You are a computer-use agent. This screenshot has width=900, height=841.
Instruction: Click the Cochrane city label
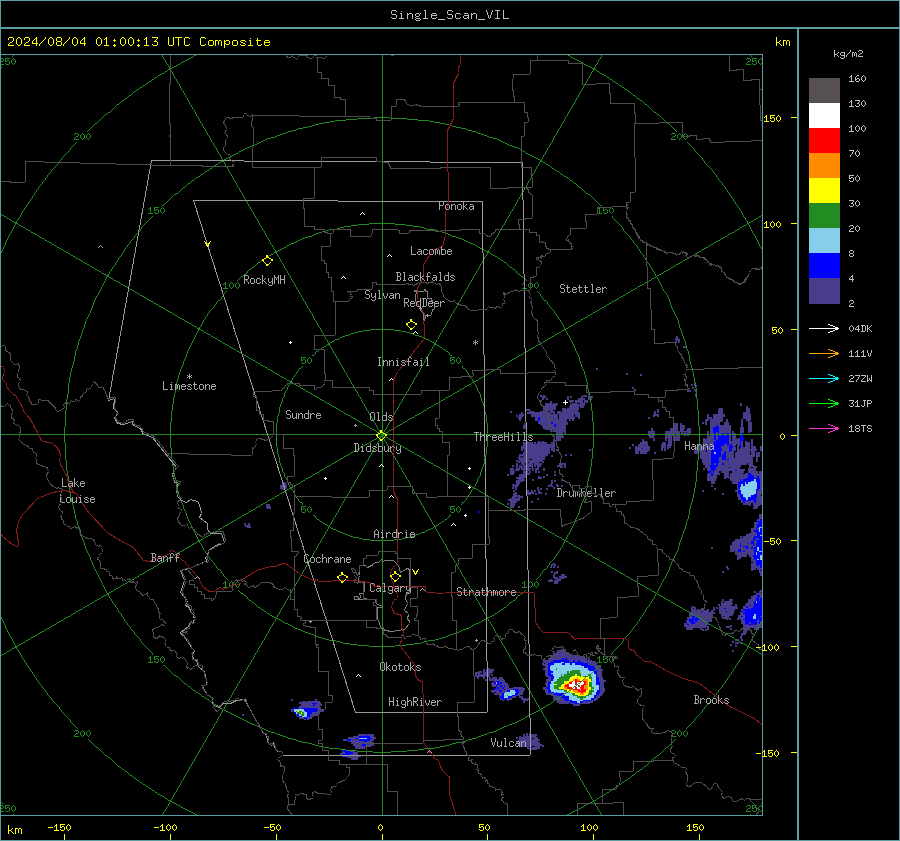pos(327,559)
